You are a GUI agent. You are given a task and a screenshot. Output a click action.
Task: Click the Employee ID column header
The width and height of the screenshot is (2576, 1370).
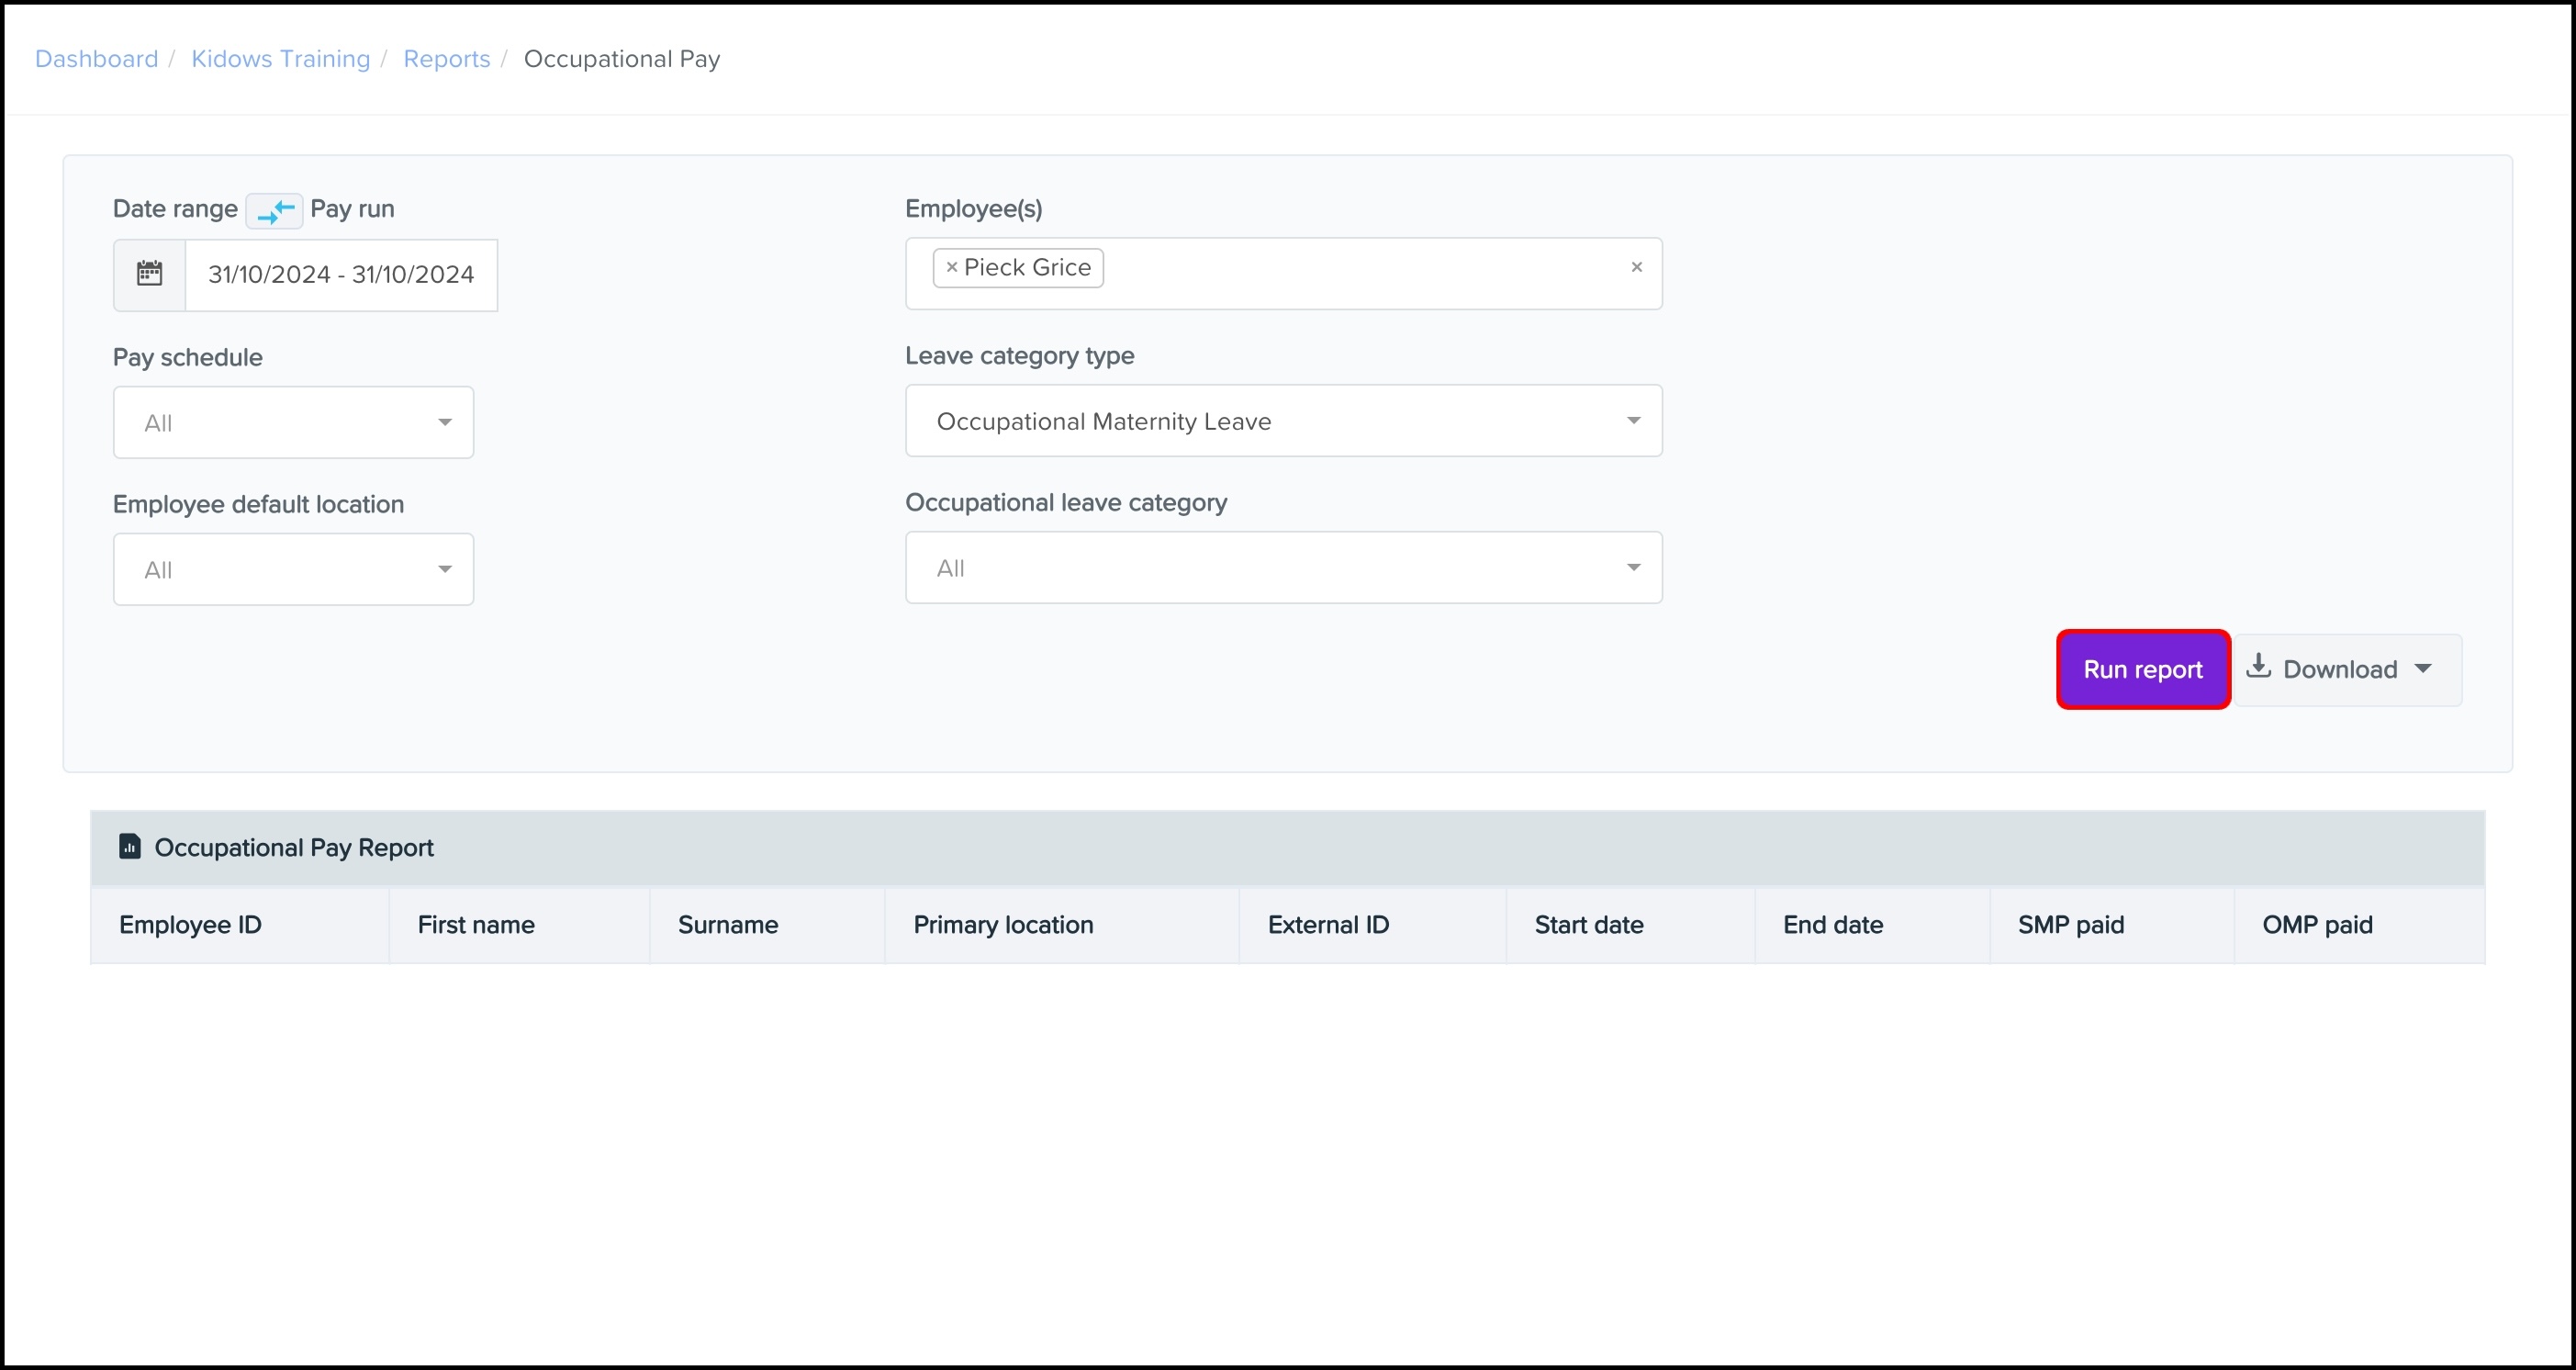(x=190, y=925)
